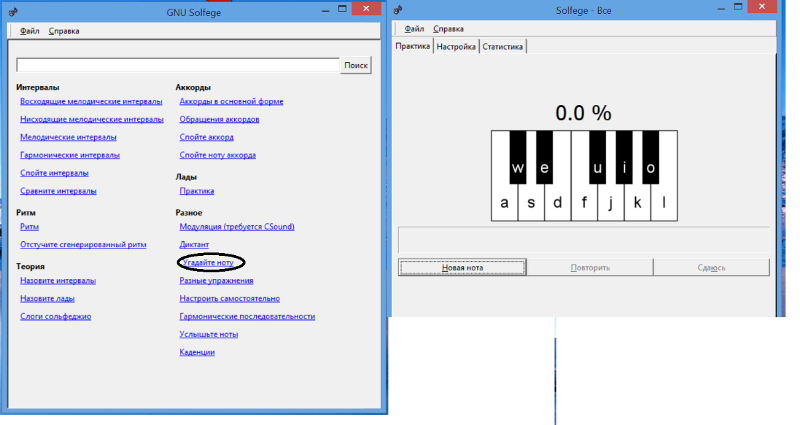Click the white piano key labeled a
Image resolution: width=800 pixels, height=425 pixels.
click(x=504, y=203)
